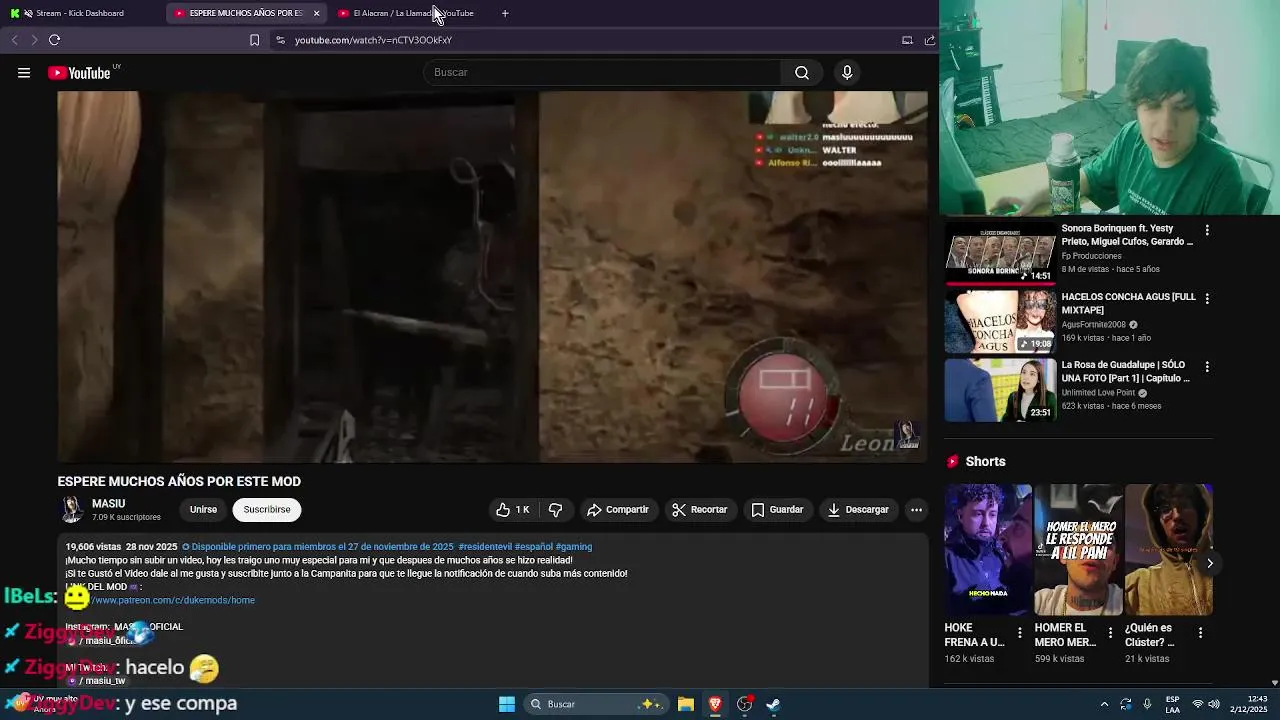Viewport: 1280px width, 720px height.
Task: Open ¿Quién es Clúster? short
Action: tap(1168, 550)
